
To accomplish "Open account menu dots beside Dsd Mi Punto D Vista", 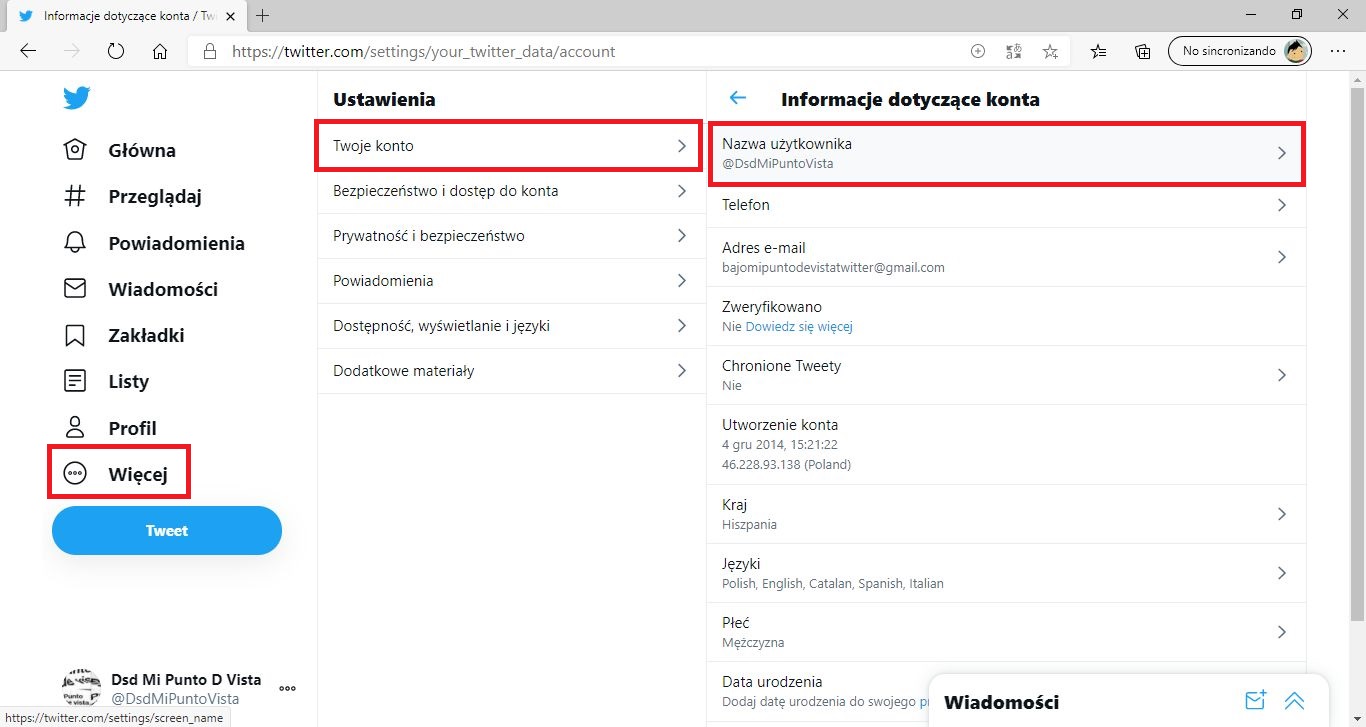I will 288,688.
